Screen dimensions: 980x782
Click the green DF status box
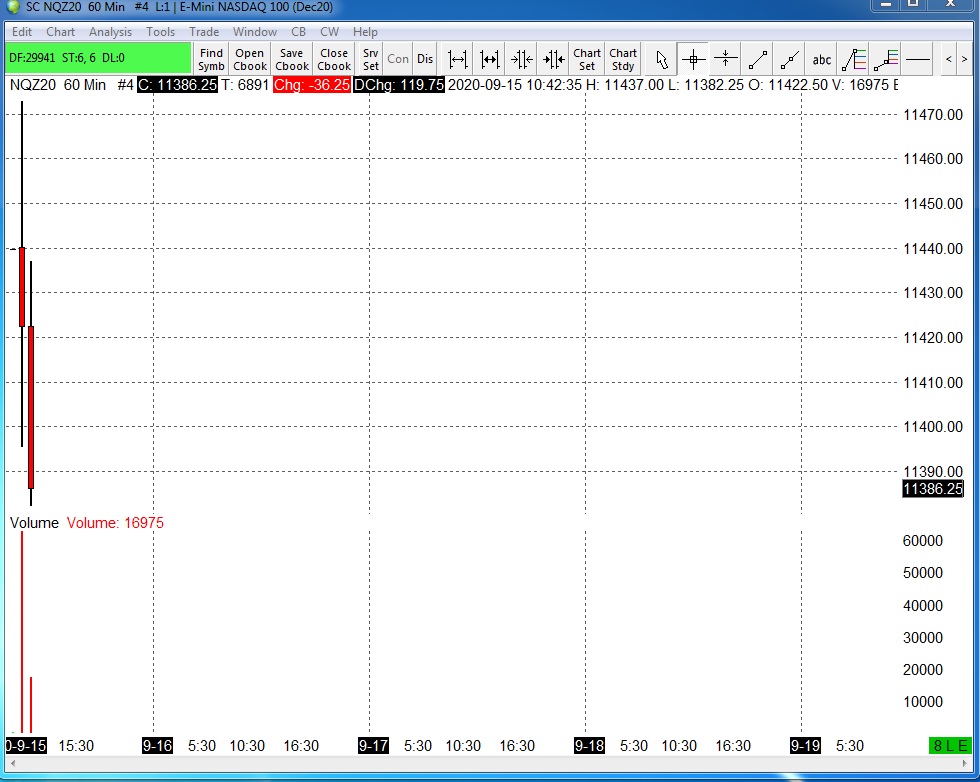[x=98, y=58]
